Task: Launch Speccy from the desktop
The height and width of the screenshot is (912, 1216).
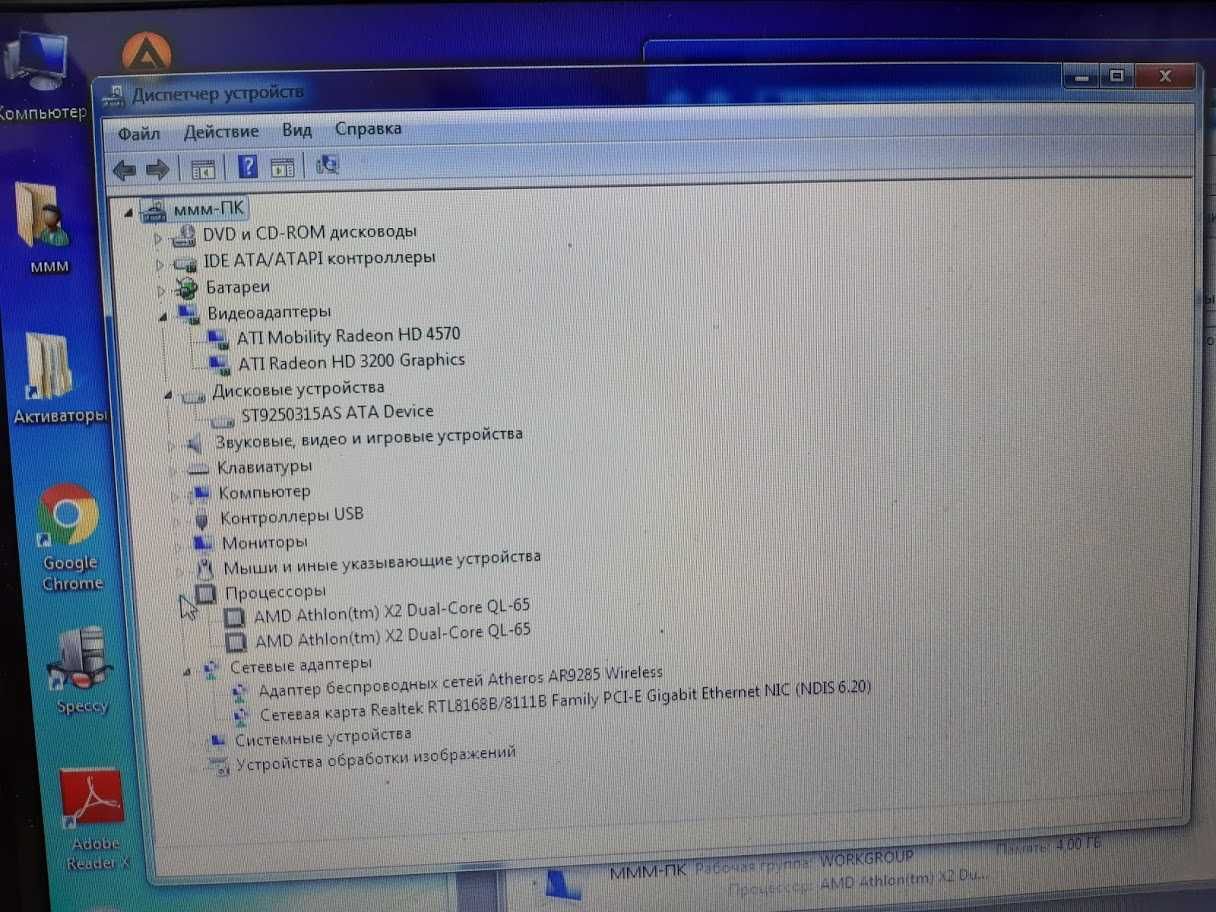Action: click(x=81, y=670)
